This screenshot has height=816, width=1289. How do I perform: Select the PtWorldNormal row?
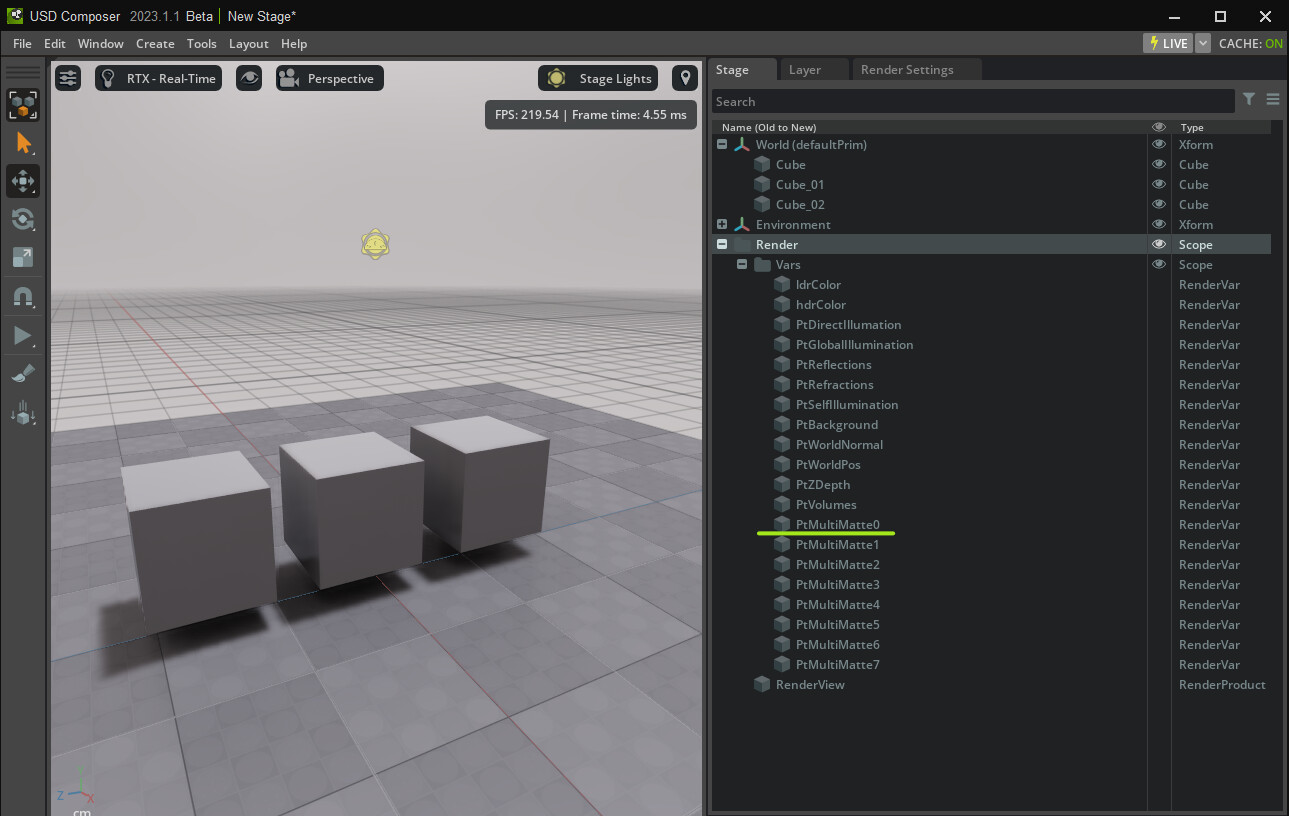(x=991, y=444)
